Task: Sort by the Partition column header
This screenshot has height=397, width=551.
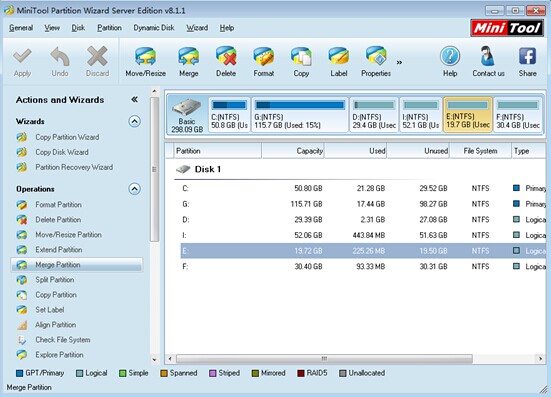Action: pos(218,151)
